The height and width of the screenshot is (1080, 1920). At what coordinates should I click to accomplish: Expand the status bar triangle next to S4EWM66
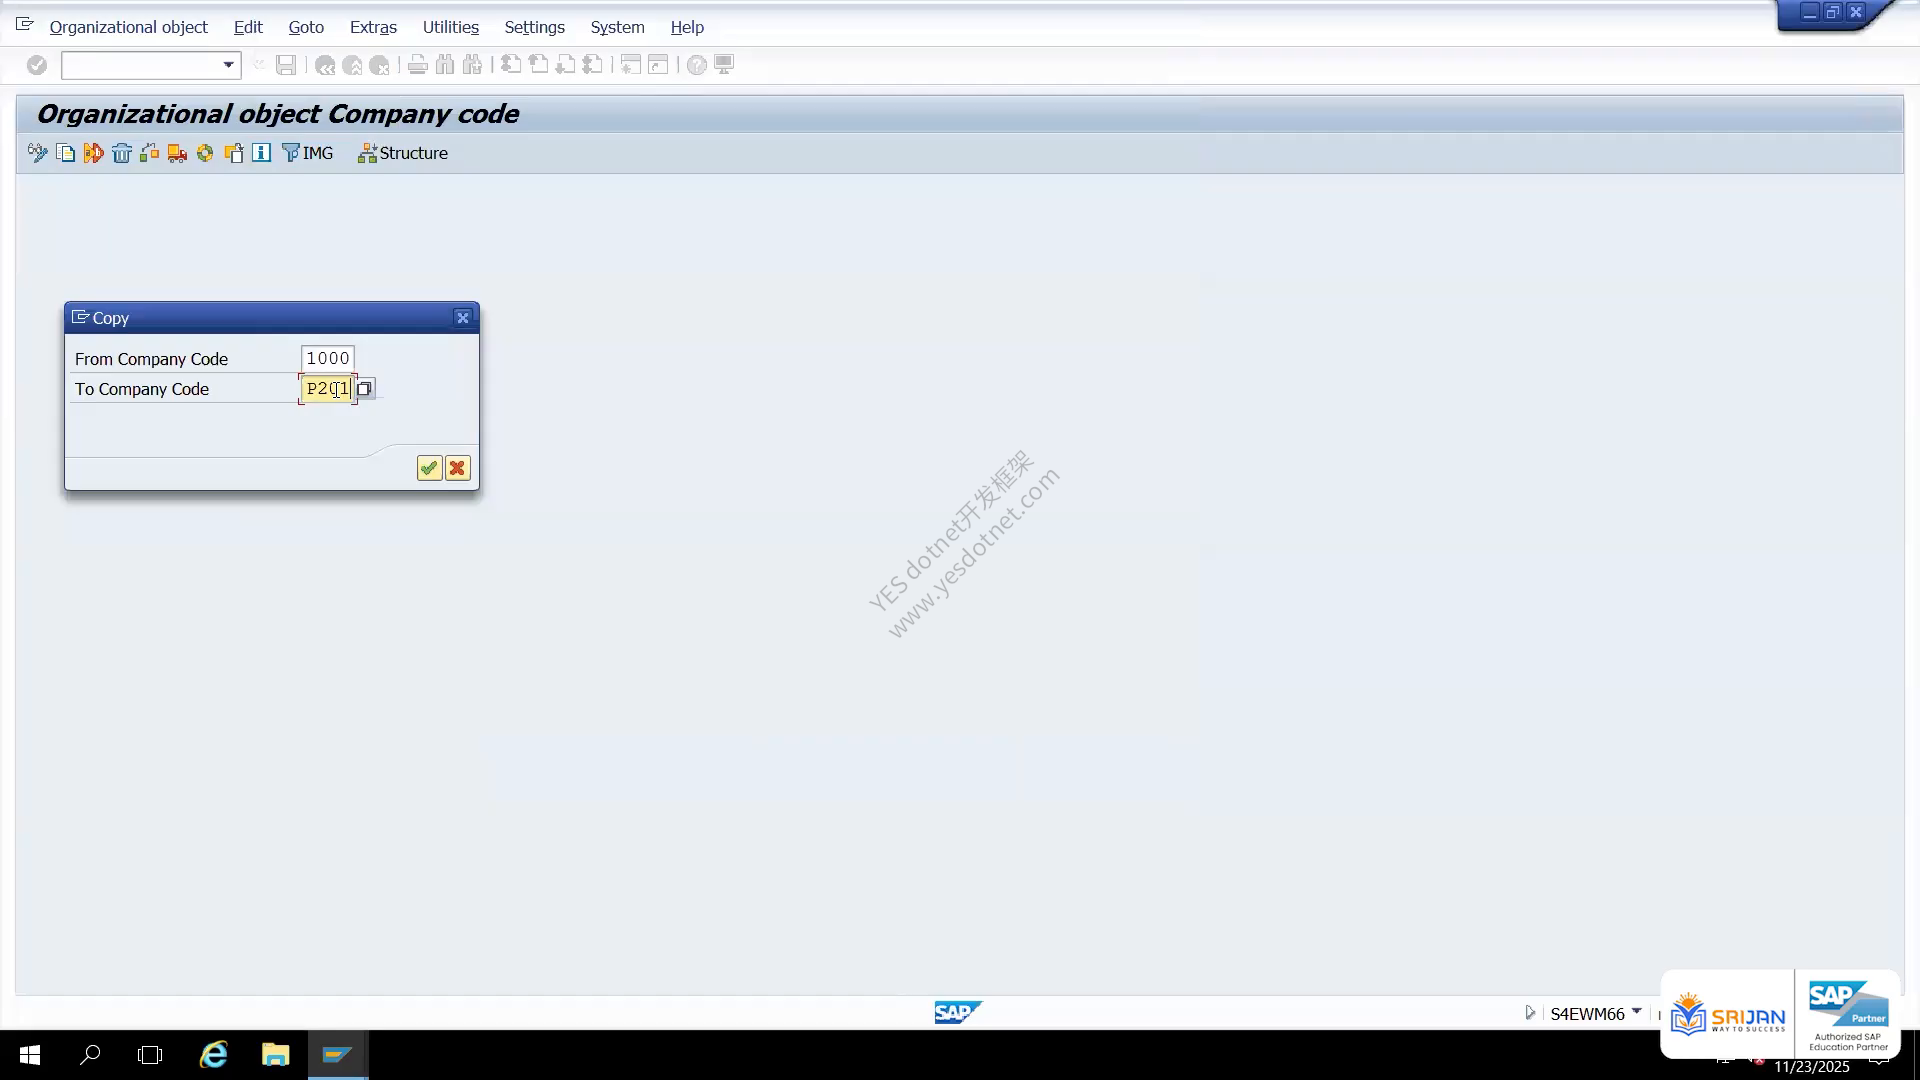click(x=1530, y=1013)
